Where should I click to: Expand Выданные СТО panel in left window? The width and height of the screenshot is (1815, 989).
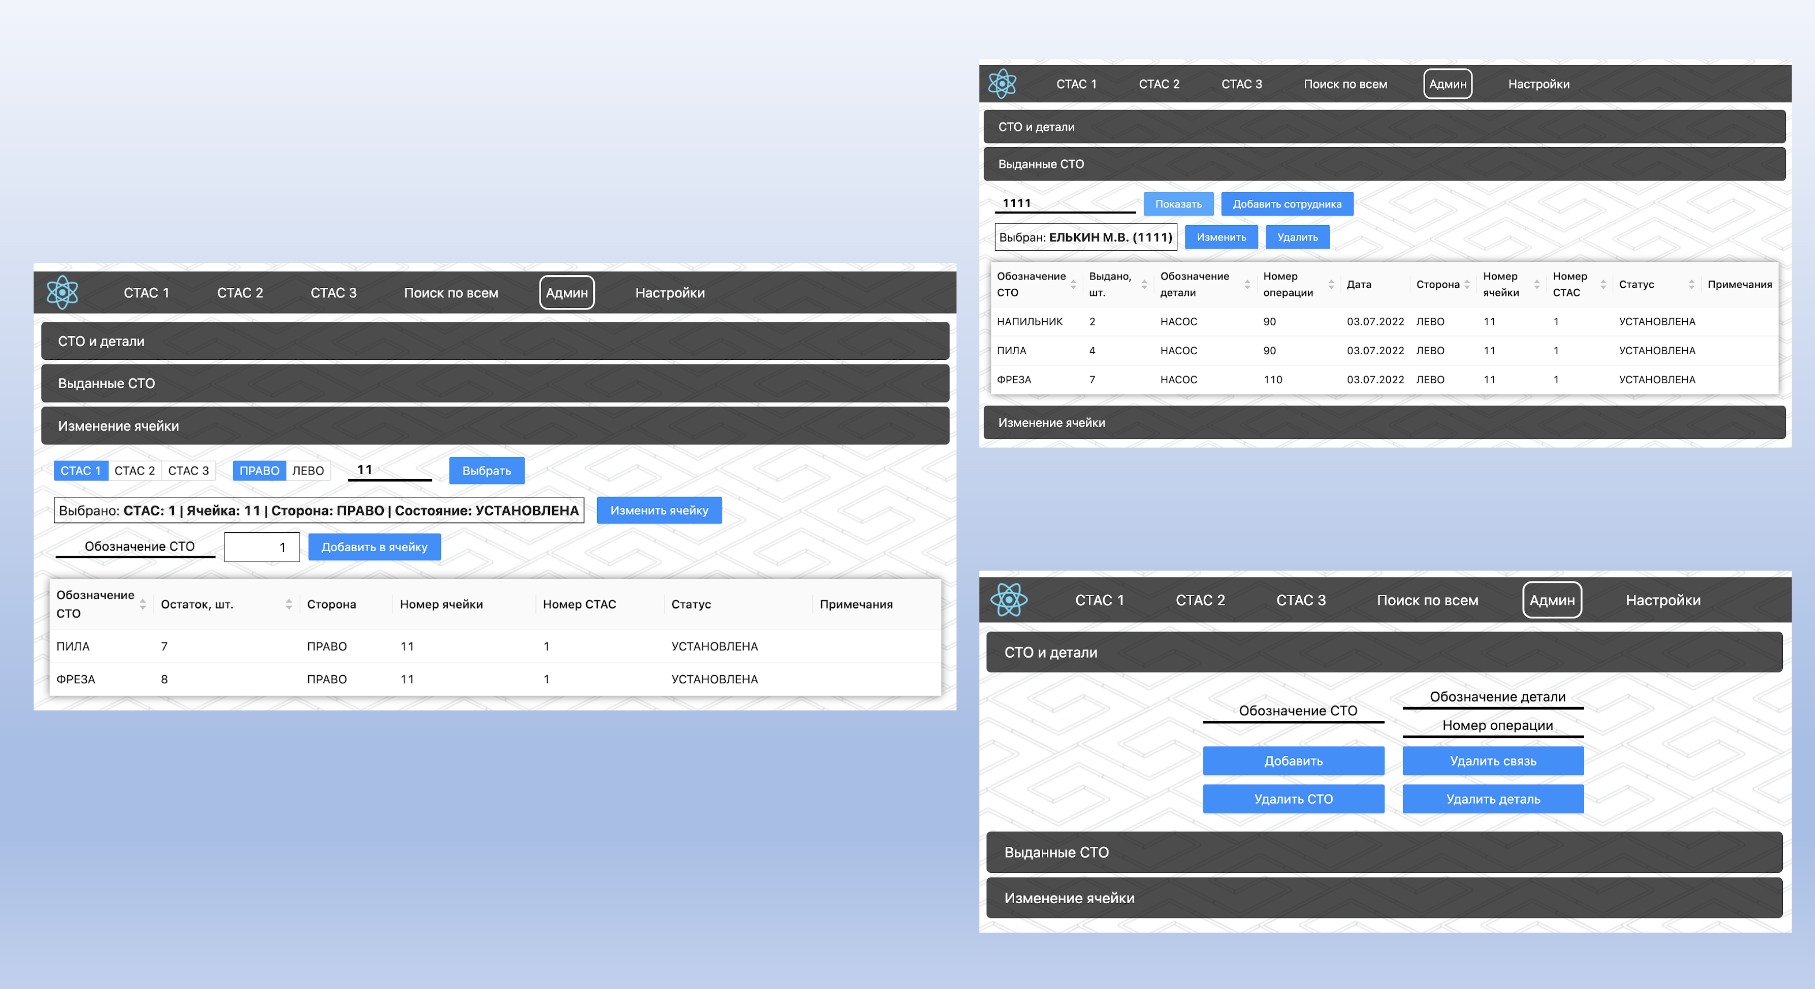click(x=495, y=383)
